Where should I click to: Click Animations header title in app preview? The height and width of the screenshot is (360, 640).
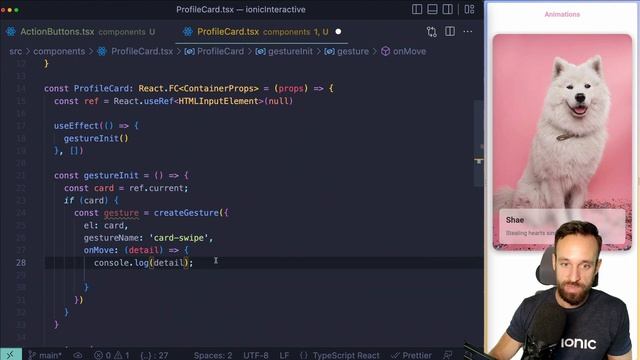[x=562, y=14]
